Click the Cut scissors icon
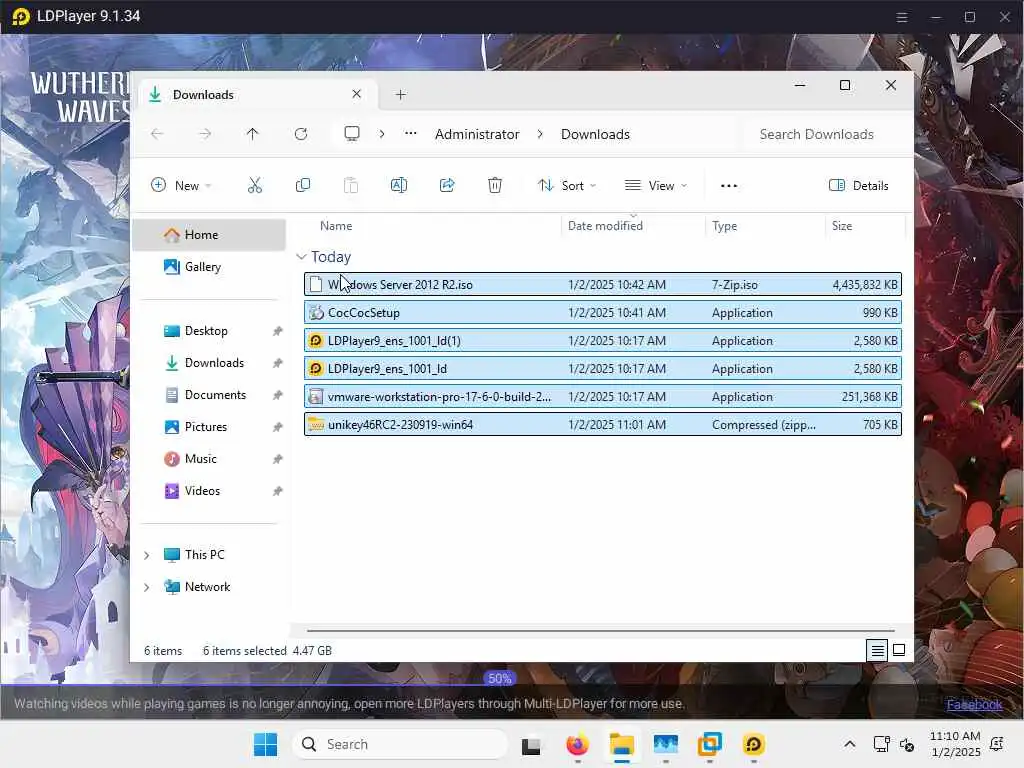Image resolution: width=1024 pixels, height=768 pixels. tap(255, 185)
